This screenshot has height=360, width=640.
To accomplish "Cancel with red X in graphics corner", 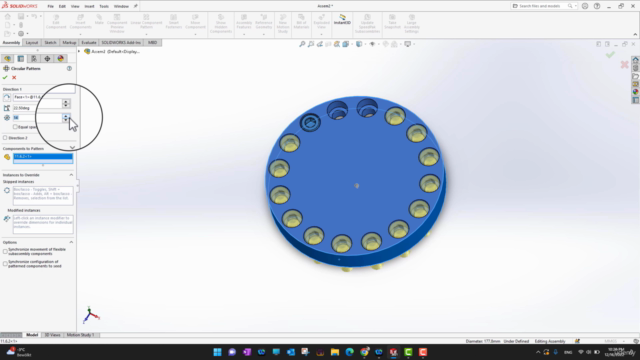I will click(624, 64).
